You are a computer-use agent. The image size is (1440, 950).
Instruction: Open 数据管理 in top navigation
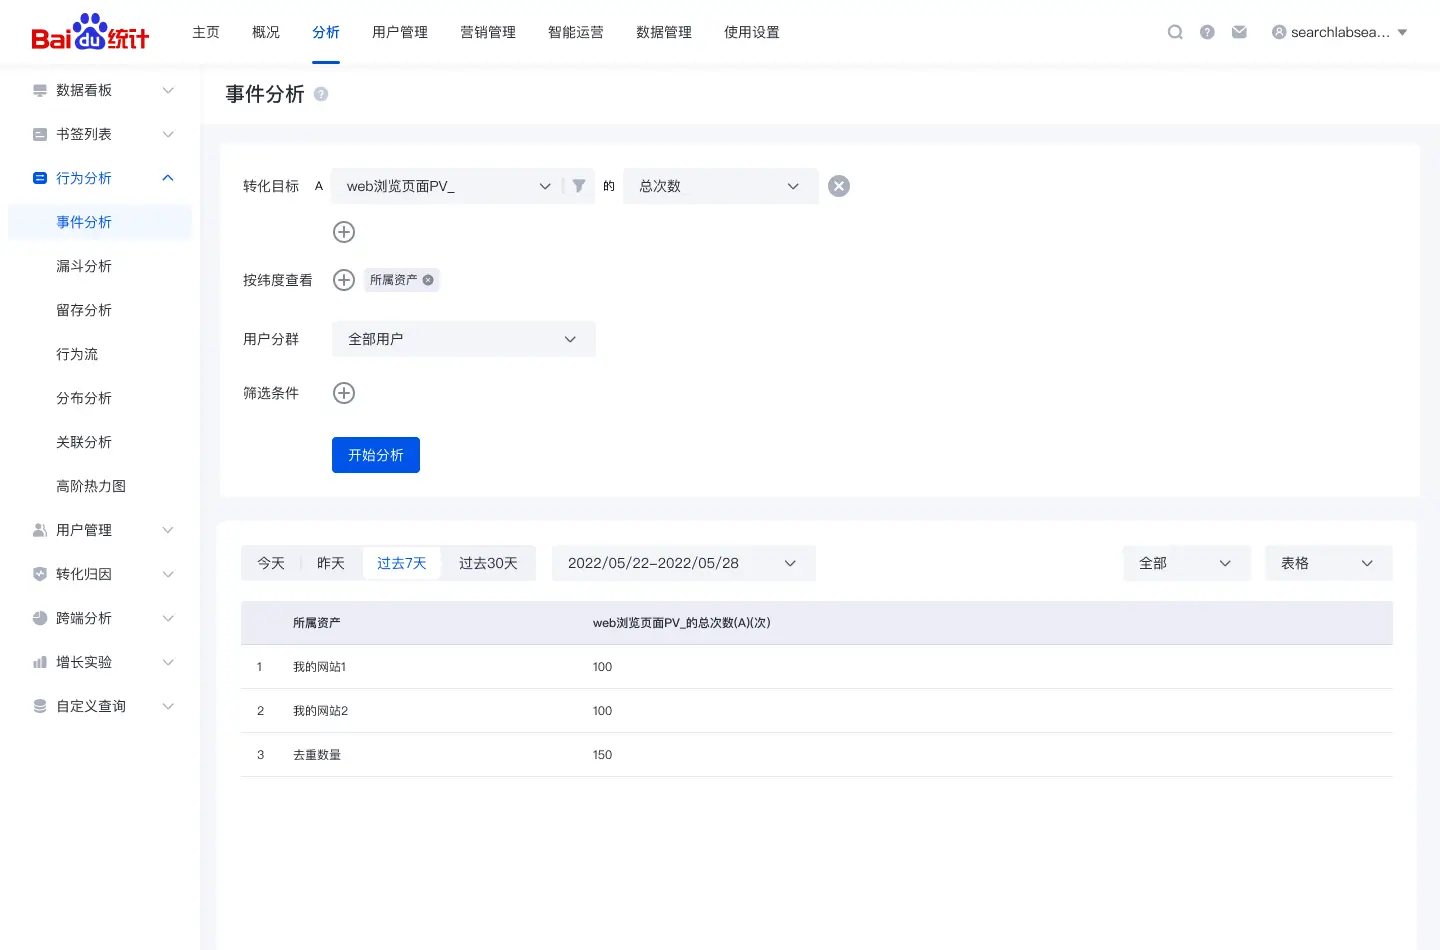(664, 32)
